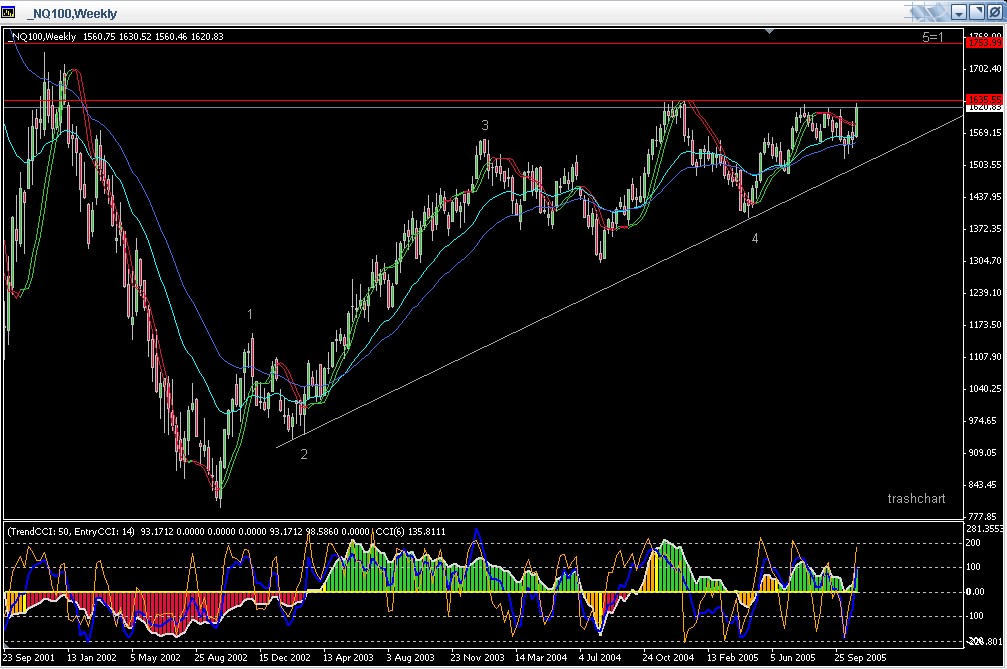Select wave label '1' on chart
The width and height of the screenshot is (1007, 669).
(x=250, y=314)
